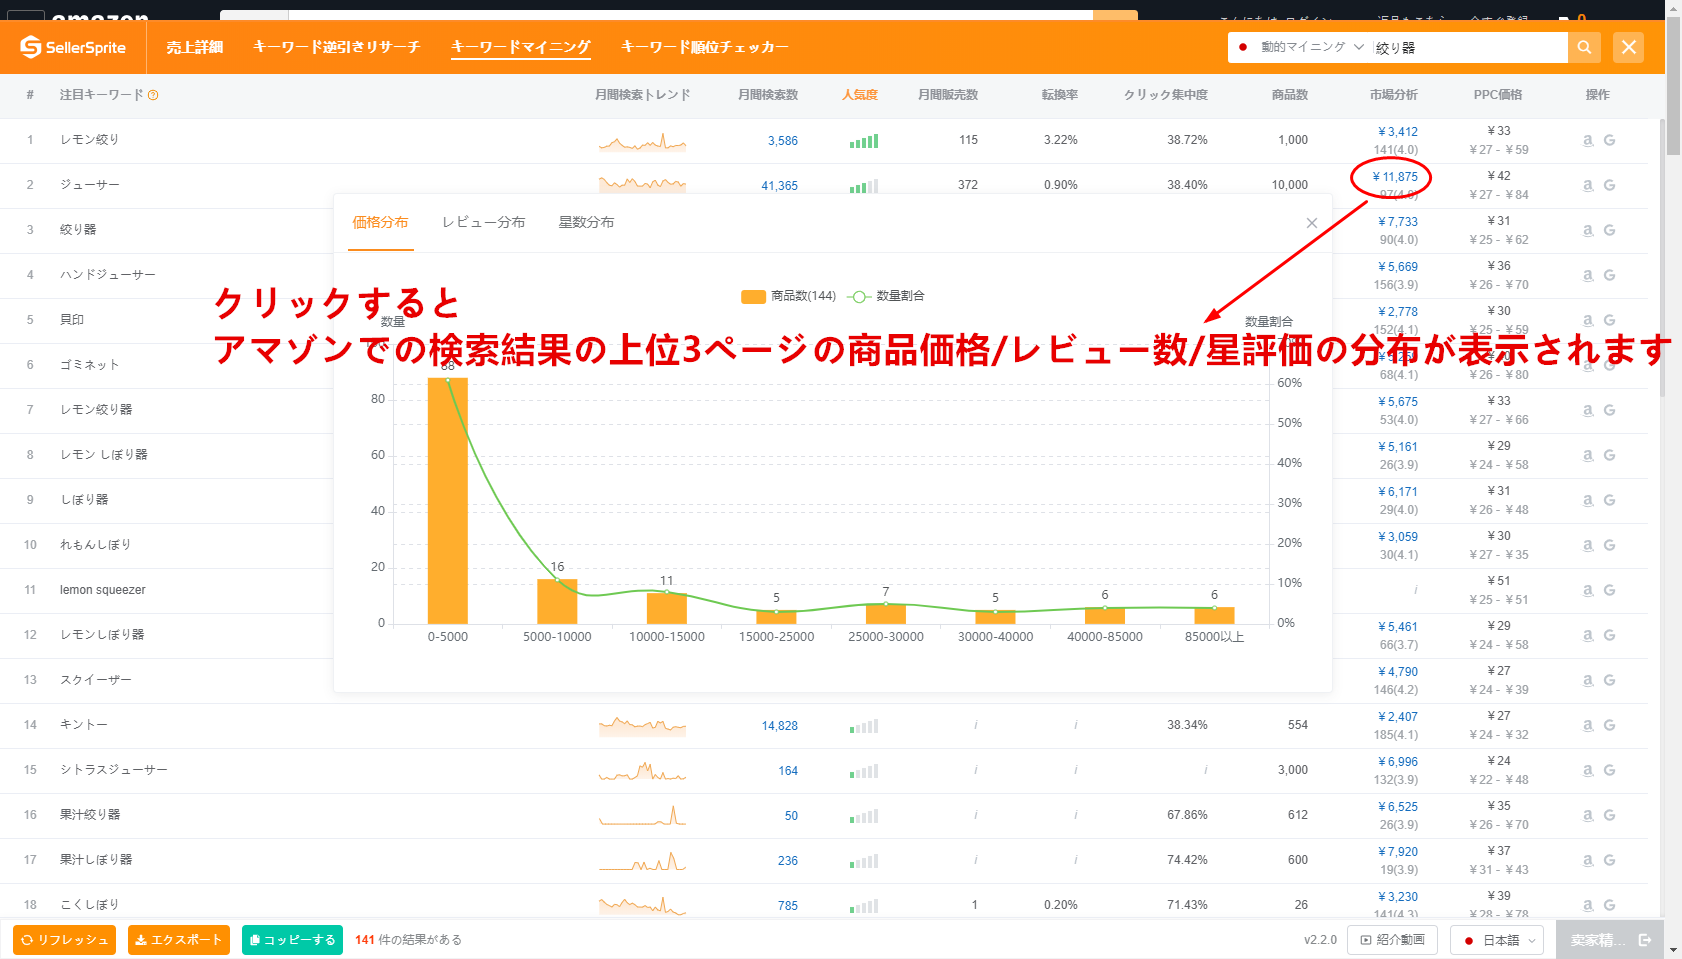This screenshot has height=959, width=1682.
Task: Open Amazon search icon for レモン絞り row
Action: (1588, 140)
